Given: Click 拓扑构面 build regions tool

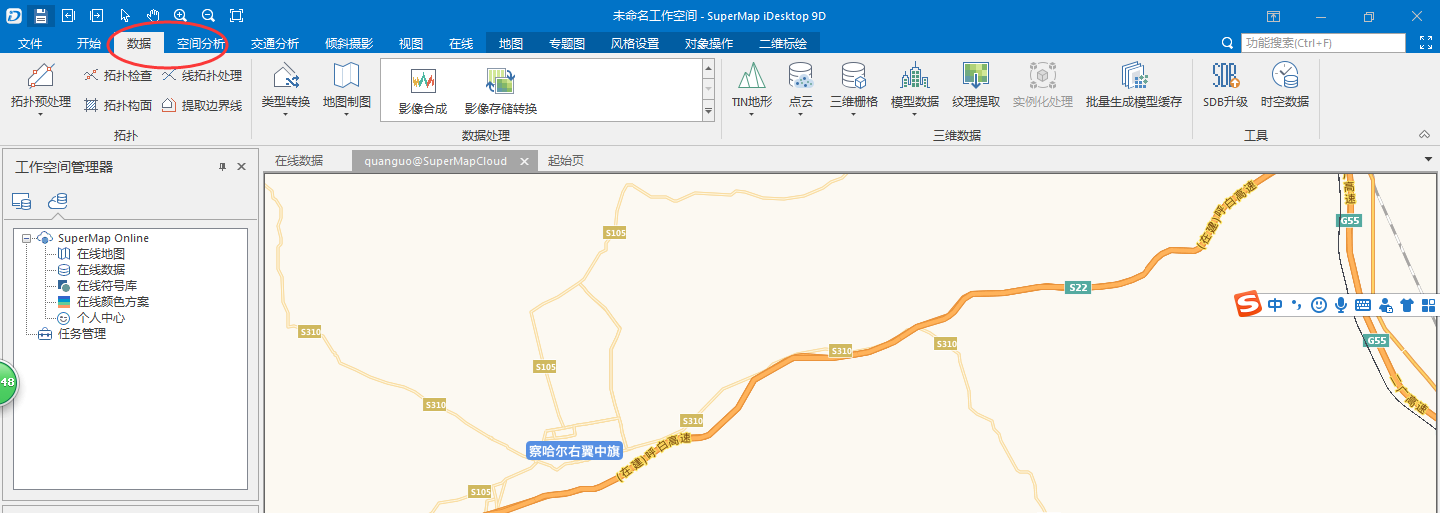Looking at the screenshot, I should (x=117, y=105).
